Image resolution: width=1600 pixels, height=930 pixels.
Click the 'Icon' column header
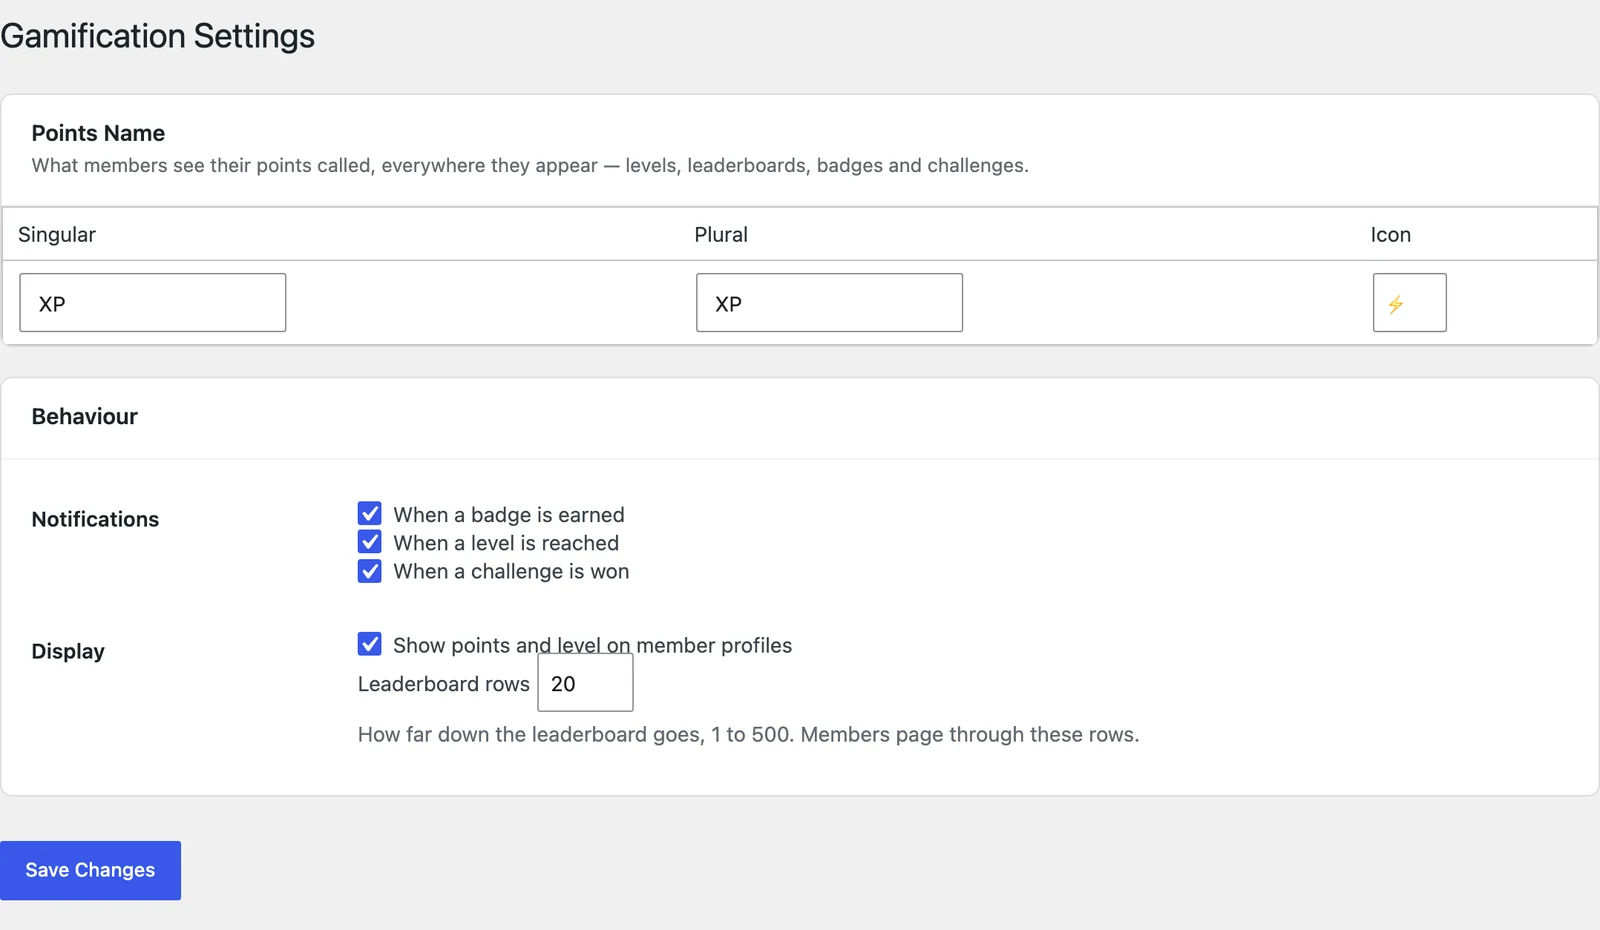1391,234
